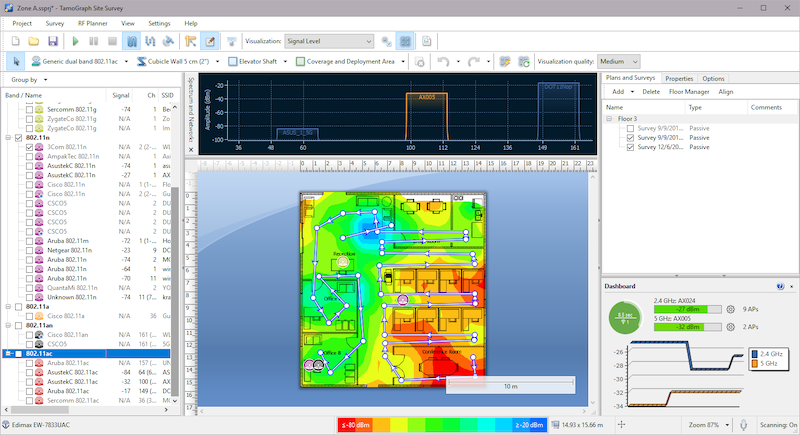Click the filter funnel toolbar icon
Screen dimensions: 800x435
pyautogui.click(x=232, y=41)
